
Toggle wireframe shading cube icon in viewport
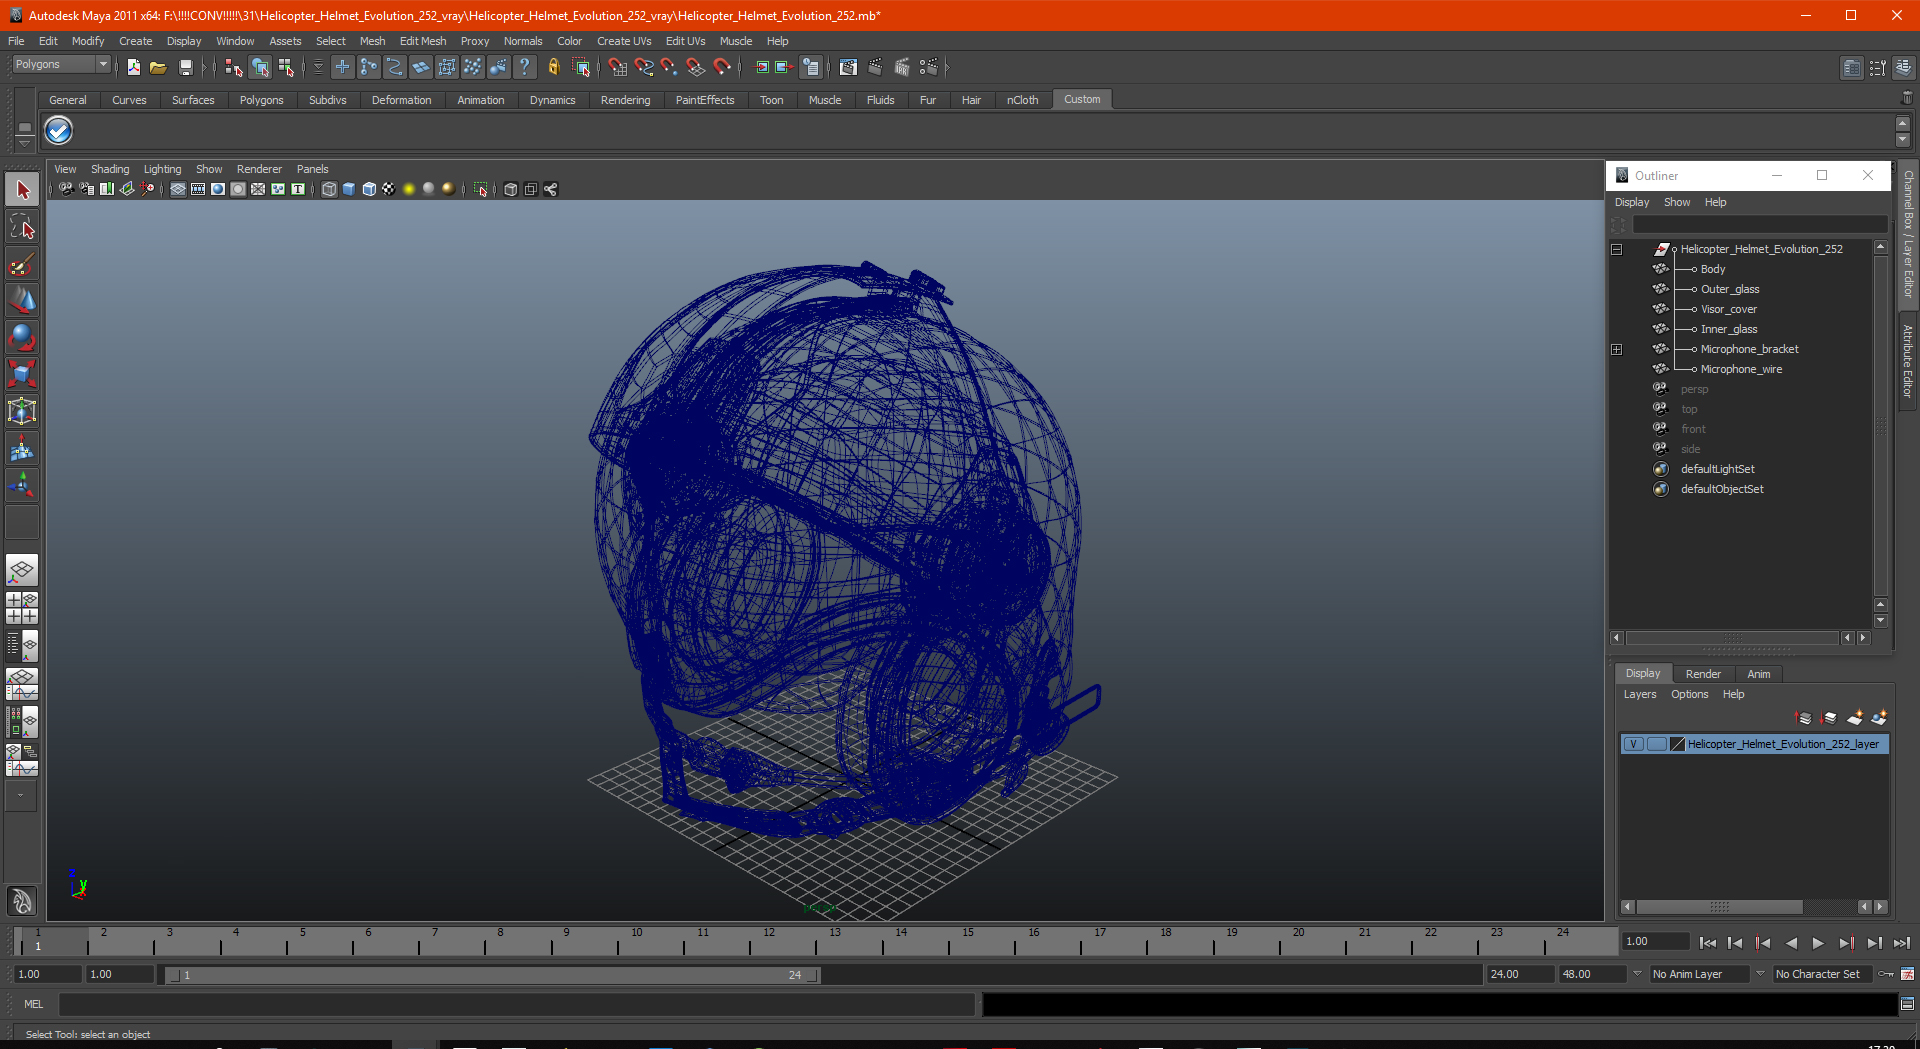329,189
